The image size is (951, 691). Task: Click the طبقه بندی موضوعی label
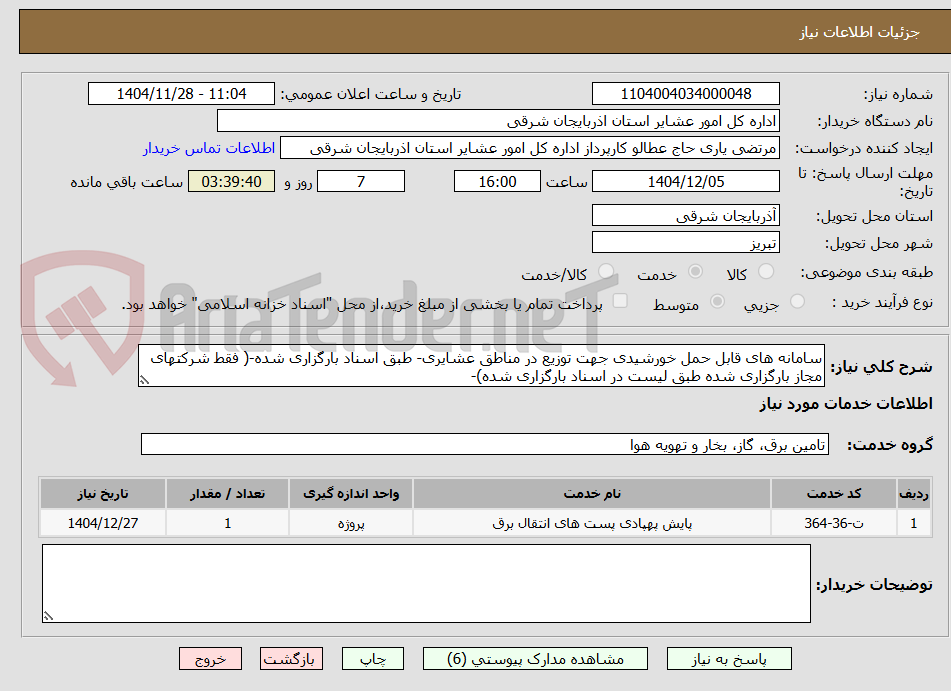pyautogui.click(x=867, y=272)
